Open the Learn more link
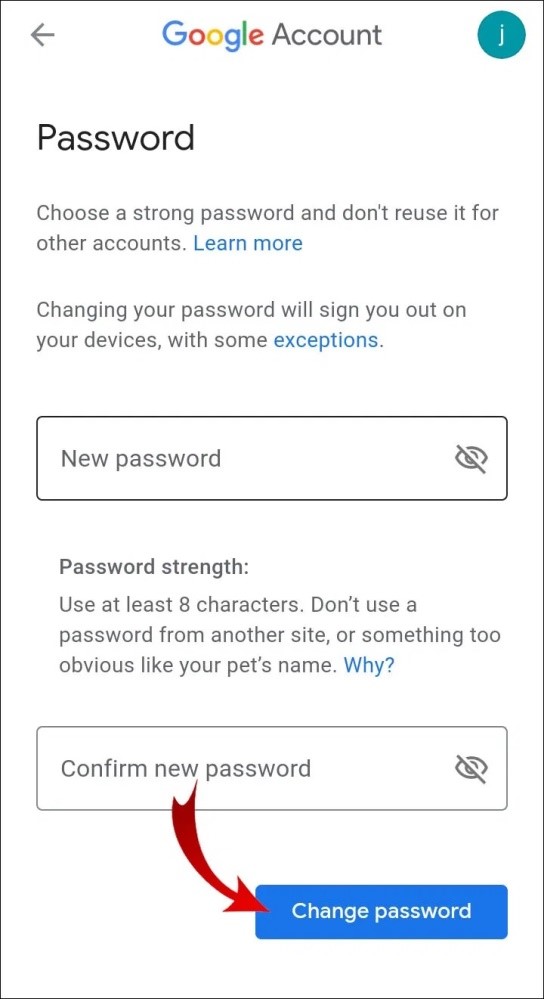This screenshot has width=544, height=999. click(x=248, y=243)
